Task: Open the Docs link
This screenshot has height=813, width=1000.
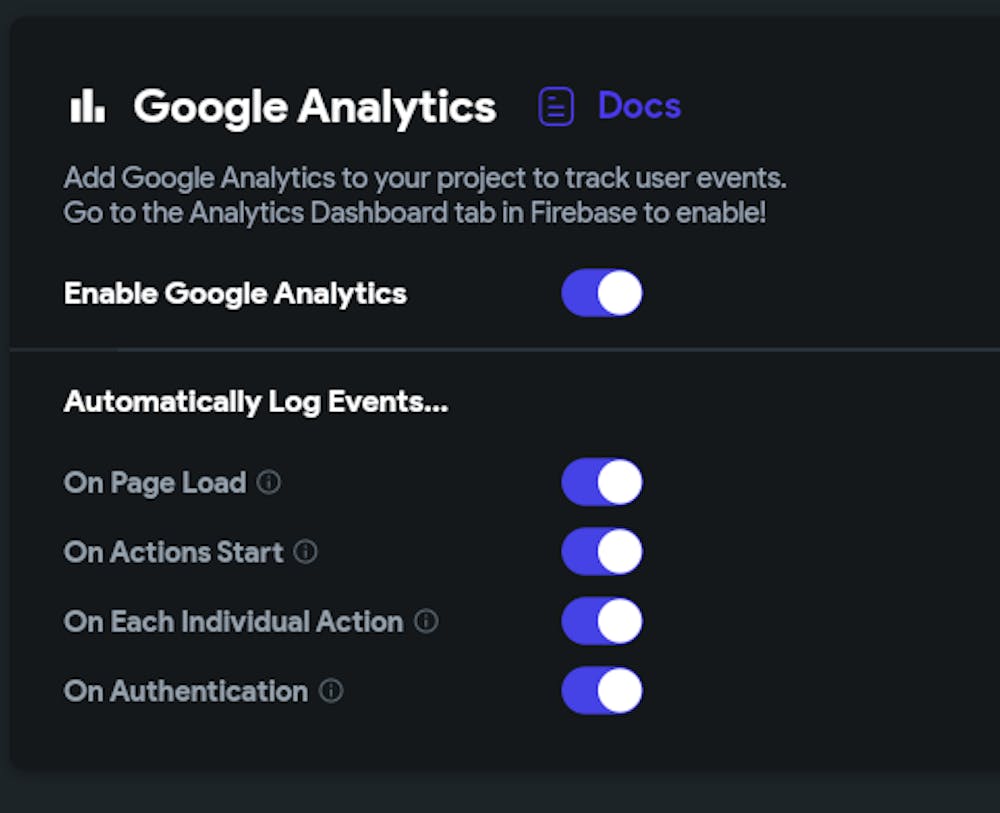Action: click(639, 106)
